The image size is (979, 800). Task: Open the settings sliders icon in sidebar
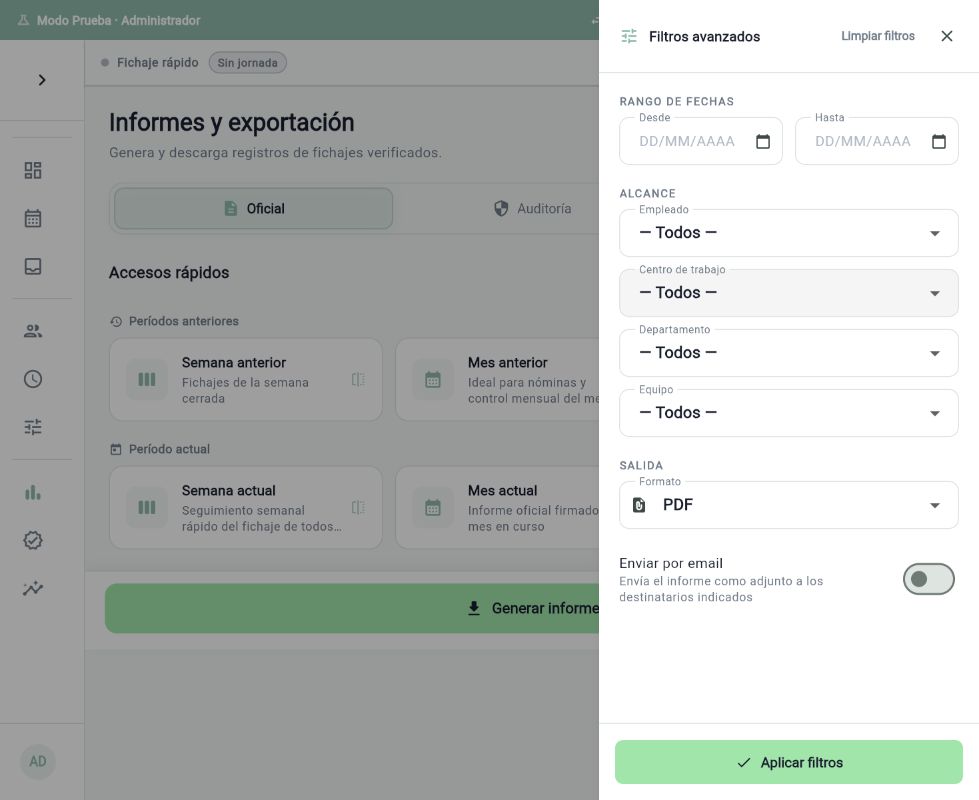point(33,427)
